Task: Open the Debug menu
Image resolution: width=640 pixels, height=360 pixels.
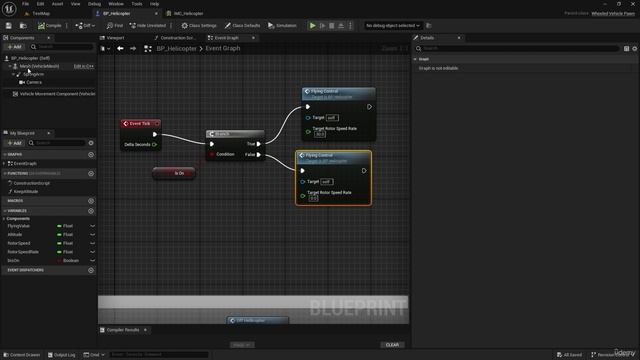Action: tap(94, 4)
